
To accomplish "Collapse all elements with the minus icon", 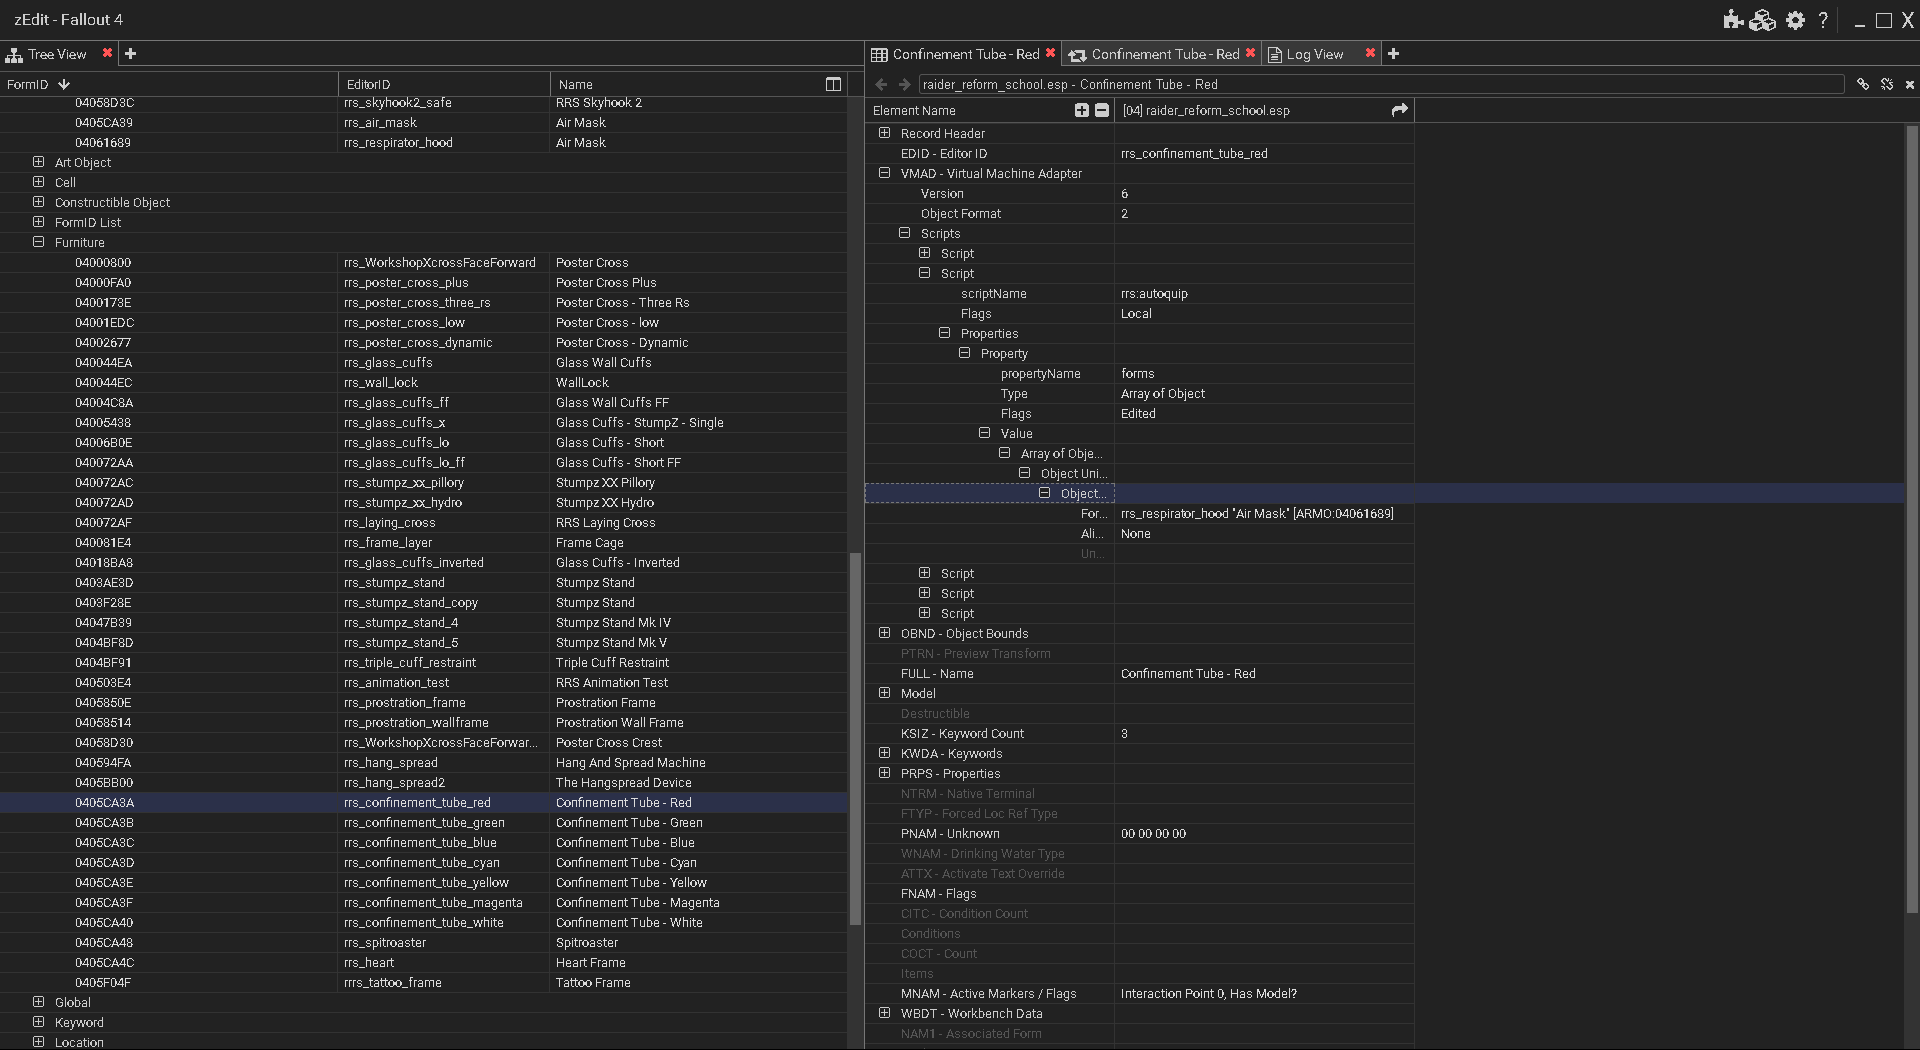I will pos(1102,110).
